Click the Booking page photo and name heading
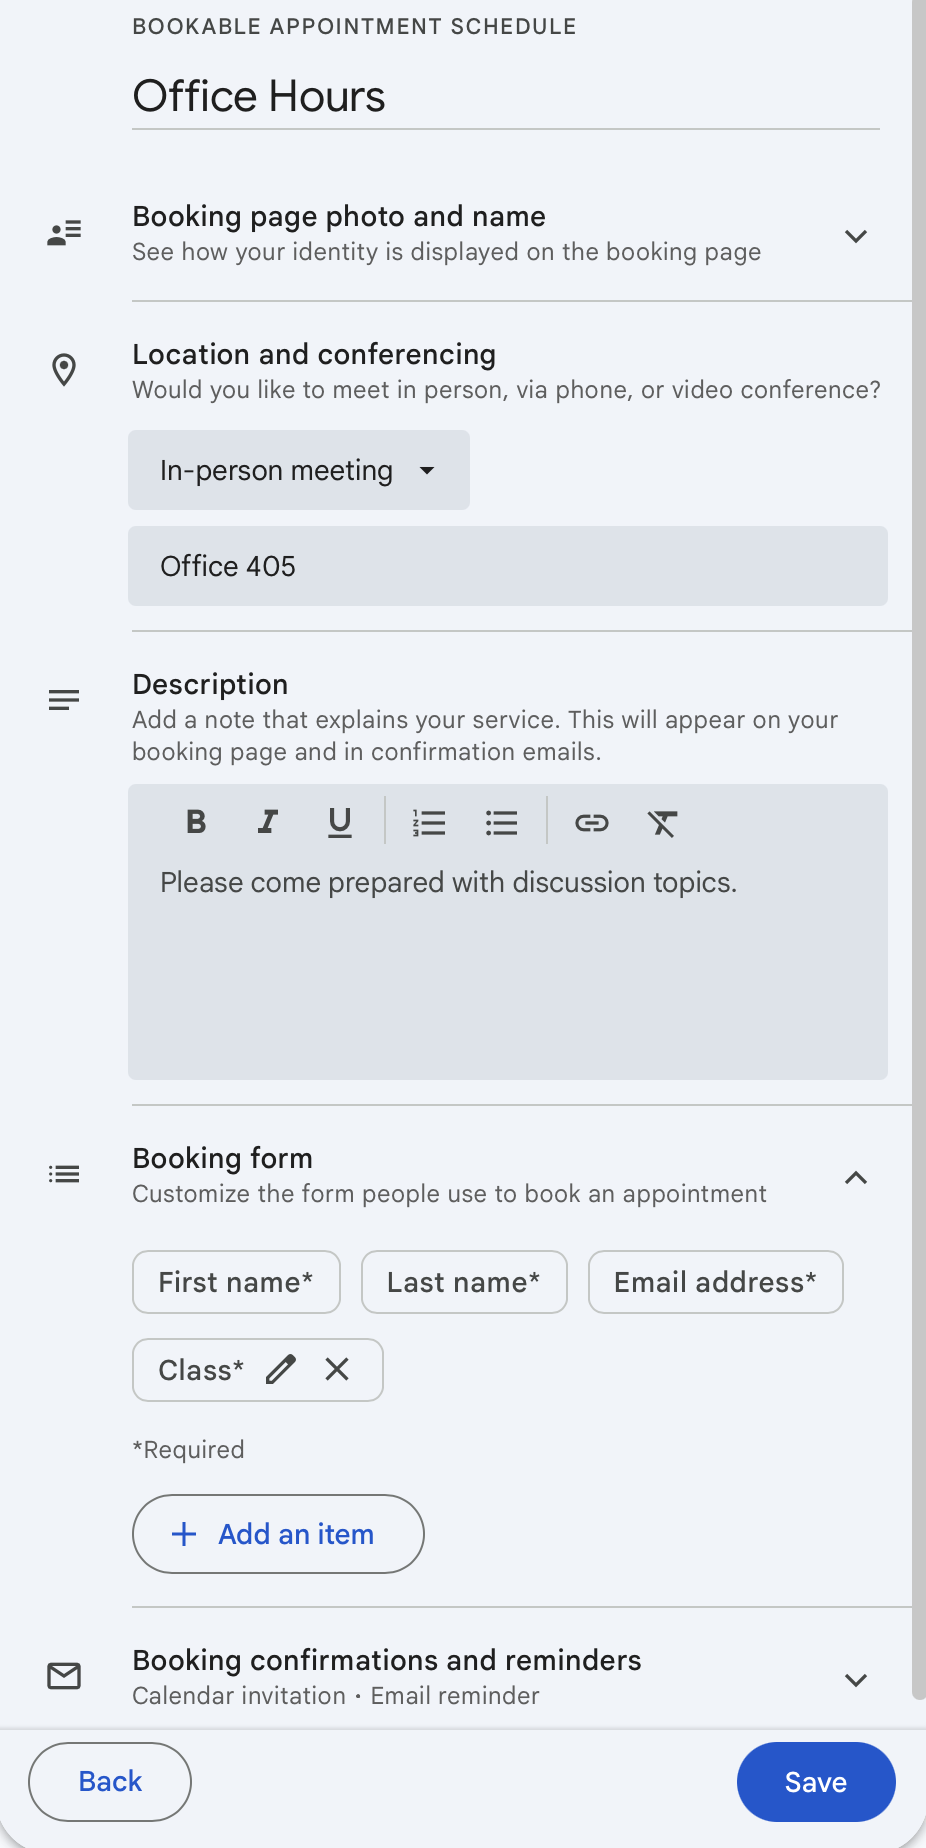Screen dimensions: 926x1848 coord(339,216)
